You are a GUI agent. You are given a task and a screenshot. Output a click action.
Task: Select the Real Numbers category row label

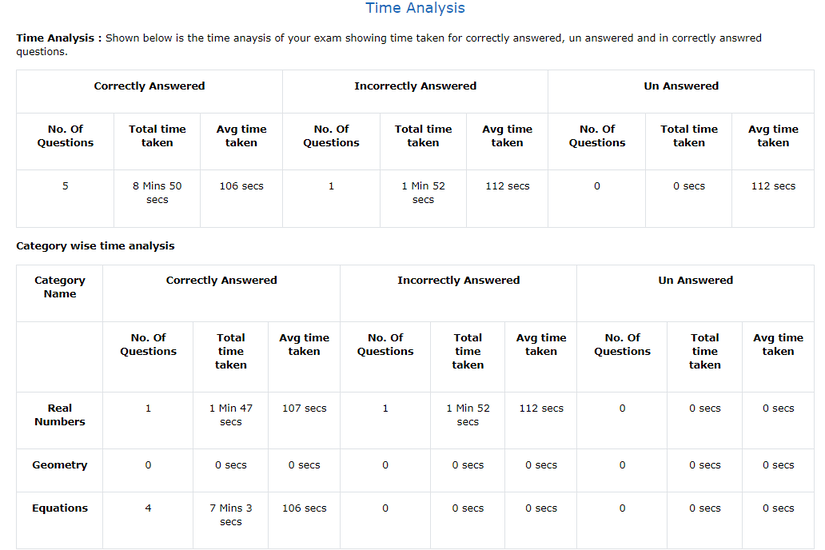click(60, 415)
